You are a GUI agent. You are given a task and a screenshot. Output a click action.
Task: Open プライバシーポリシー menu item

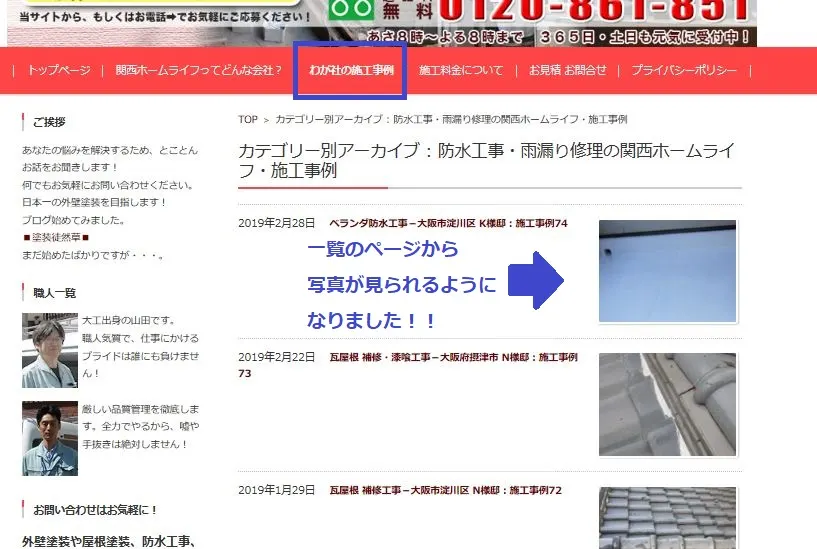pyautogui.click(x=684, y=70)
